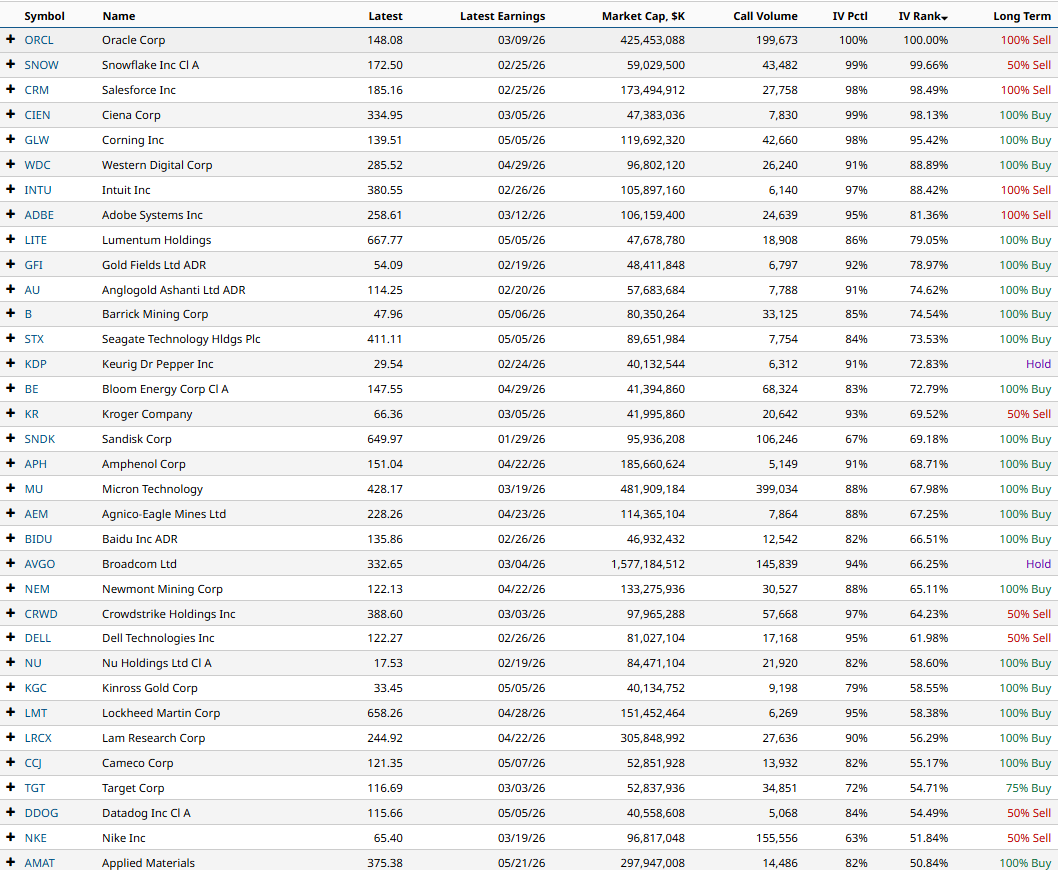Click Oracle's 100% Sell long term rating
The image size is (1058, 870).
(1026, 40)
